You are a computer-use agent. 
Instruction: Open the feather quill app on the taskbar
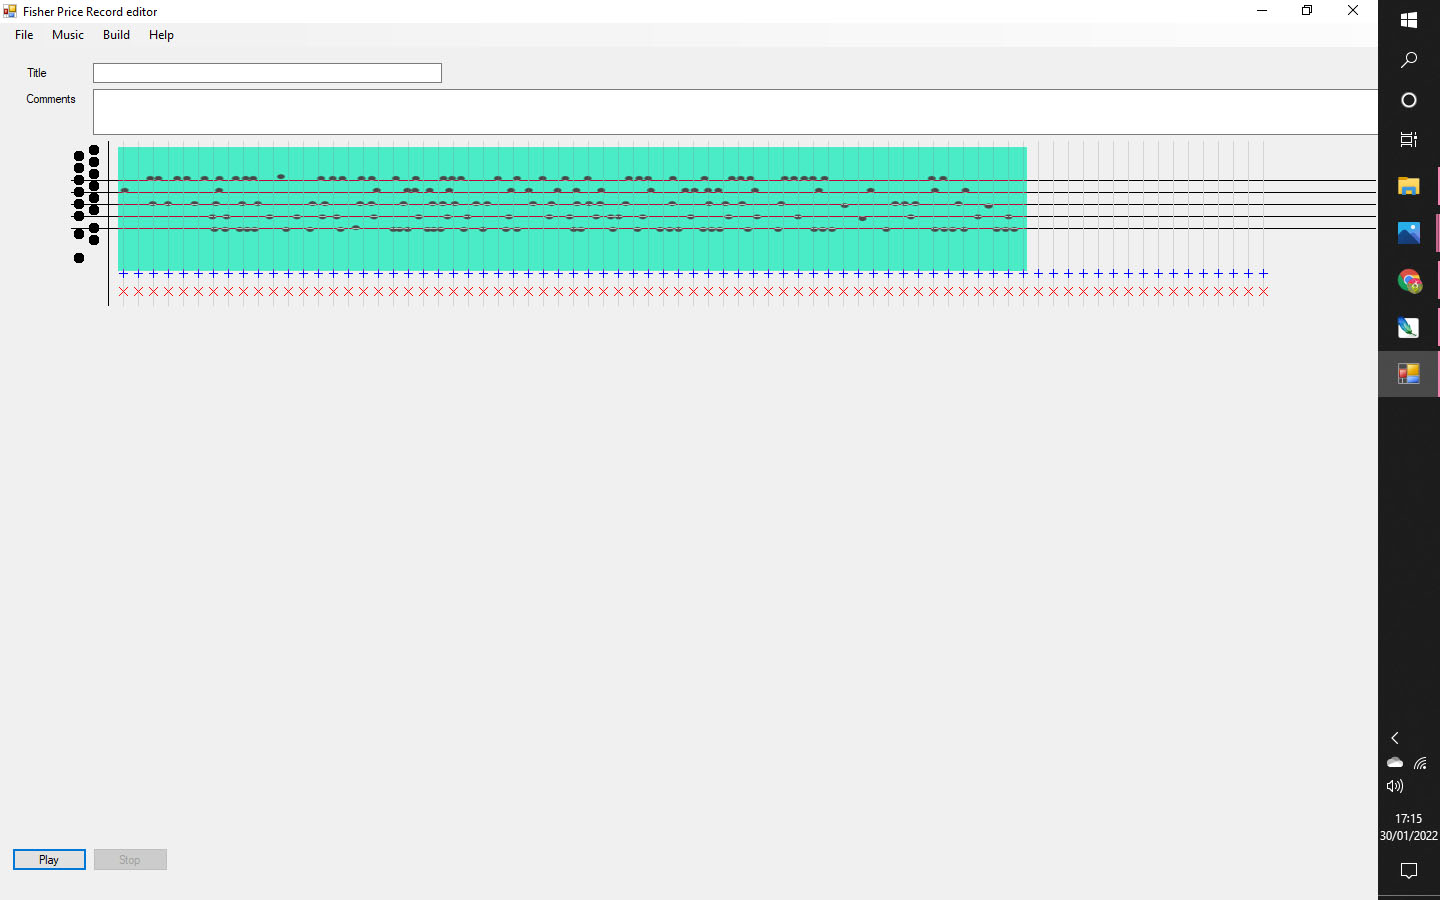(x=1409, y=327)
